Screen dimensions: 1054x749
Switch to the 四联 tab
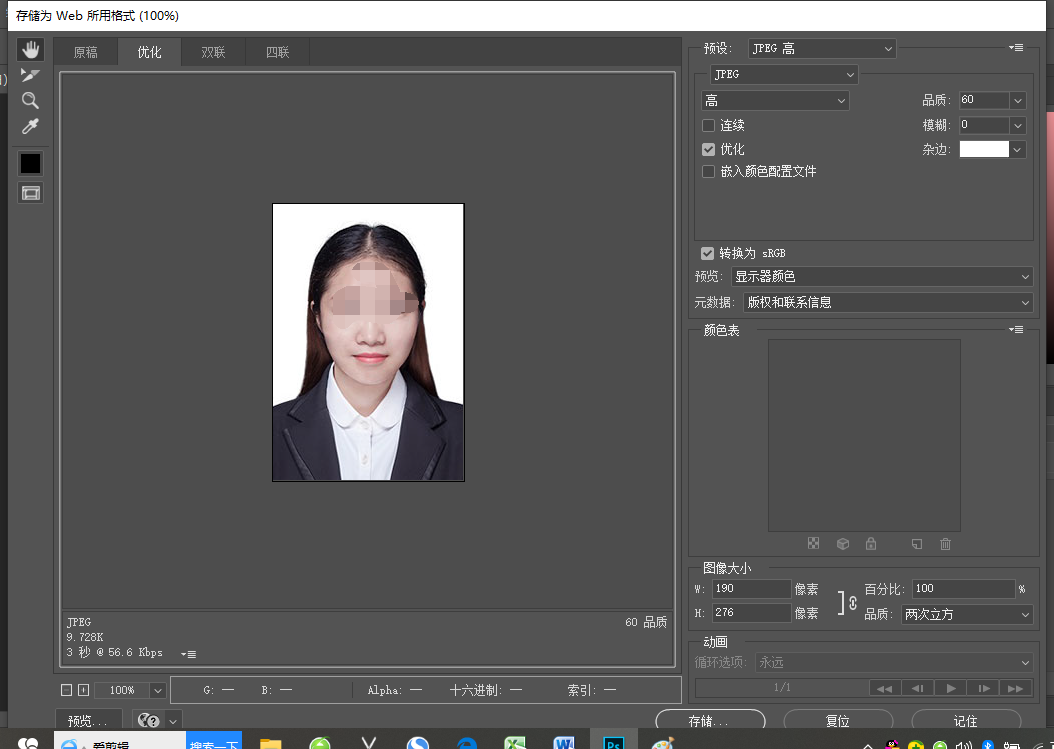point(277,52)
